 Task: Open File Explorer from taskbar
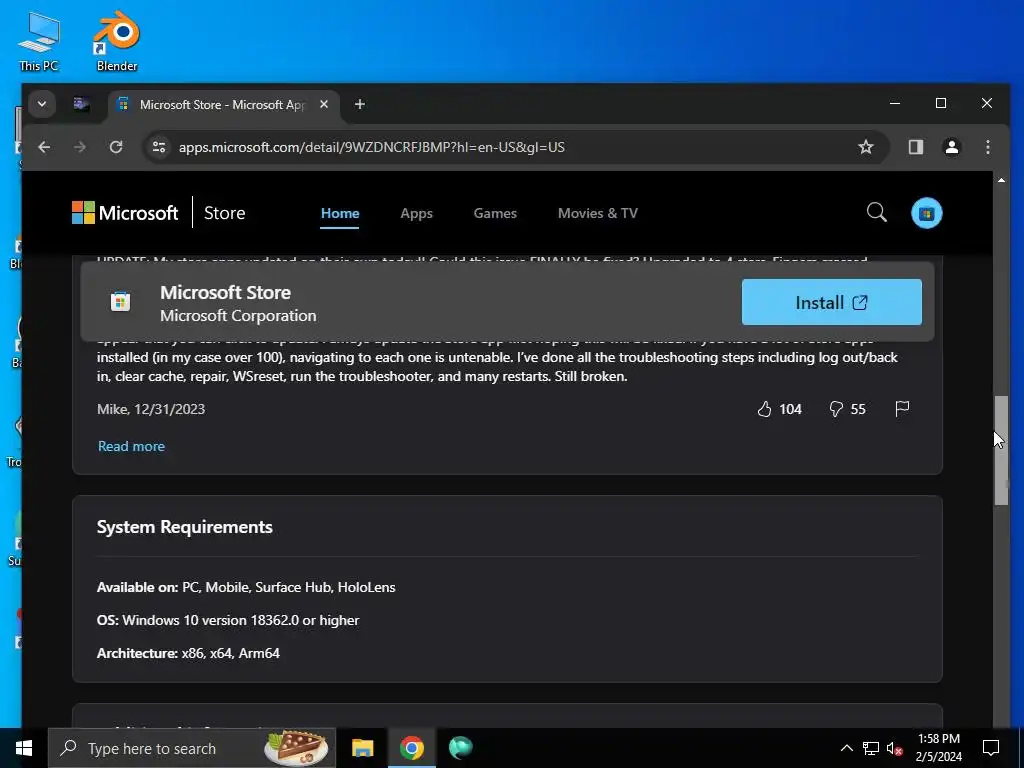pyautogui.click(x=362, y=748)
